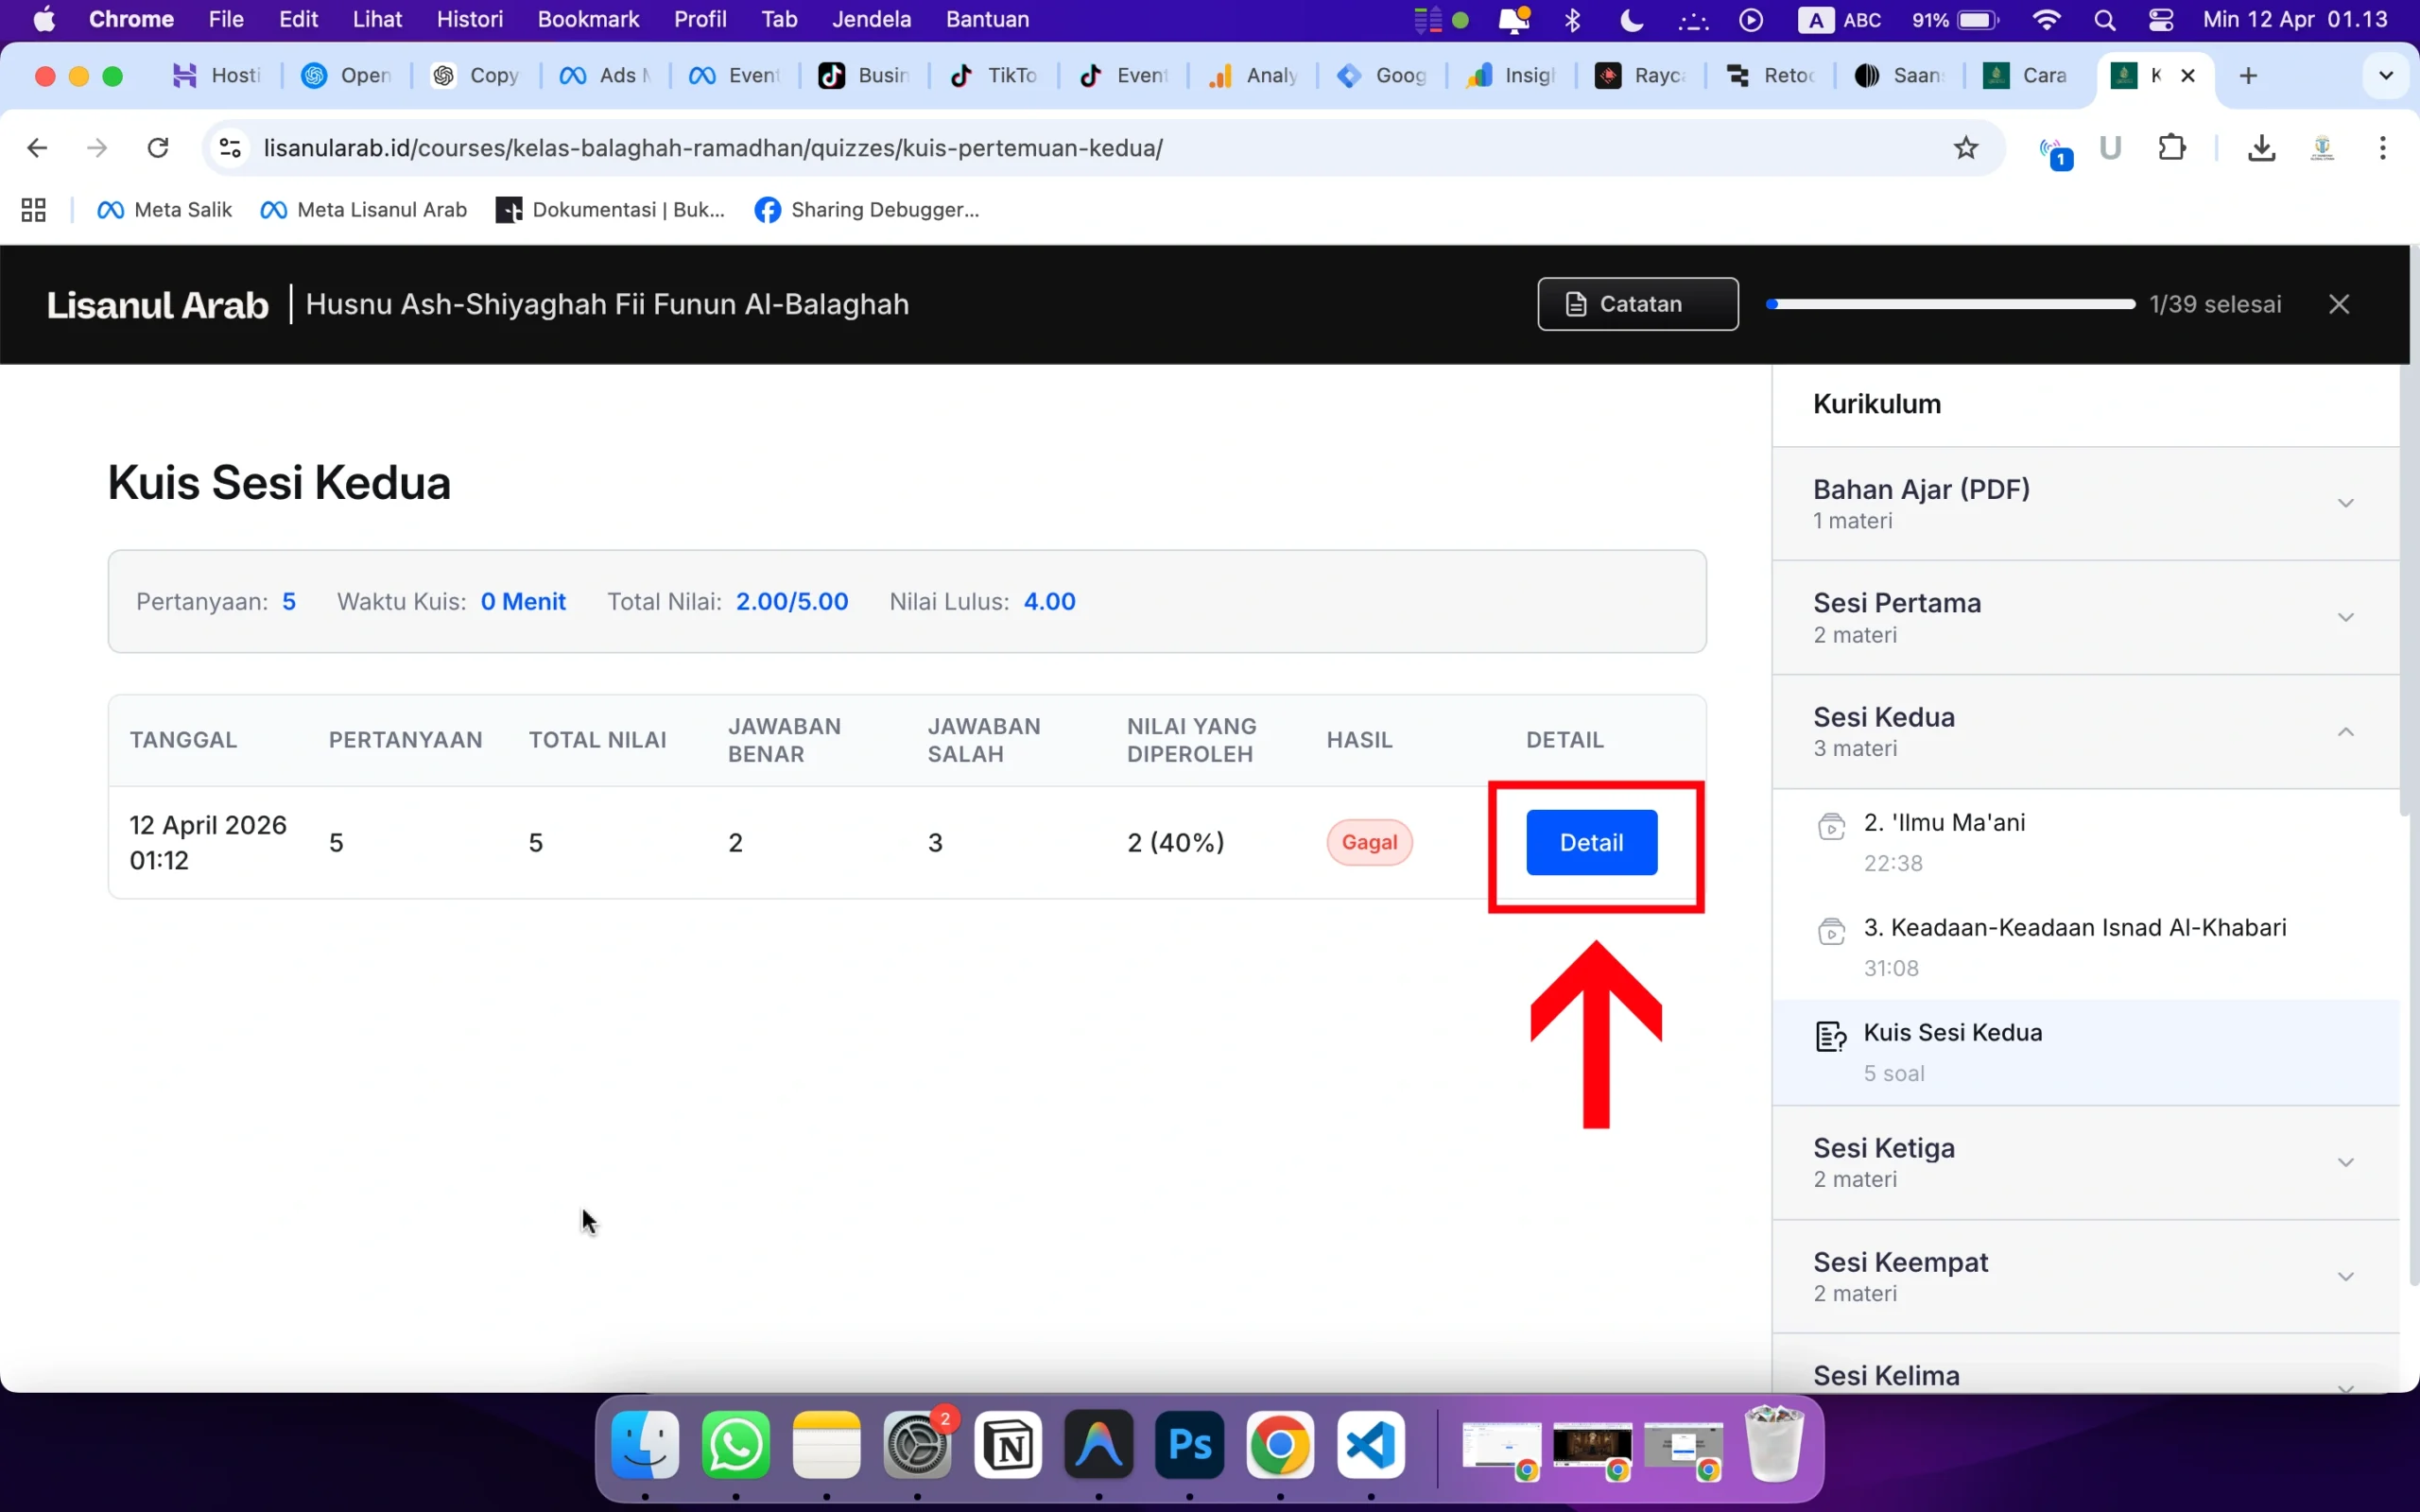The height and width of the screenshot is (1512, 2420).
Task: Switch to the TikTok browser tab
Action: (x=995, y=75)
